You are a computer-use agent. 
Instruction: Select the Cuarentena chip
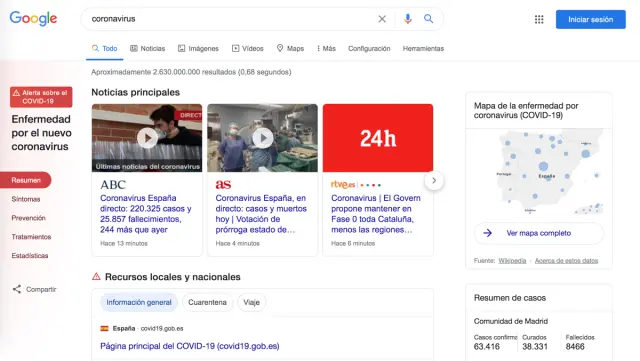pyautogui.click(x=207, y=302)
